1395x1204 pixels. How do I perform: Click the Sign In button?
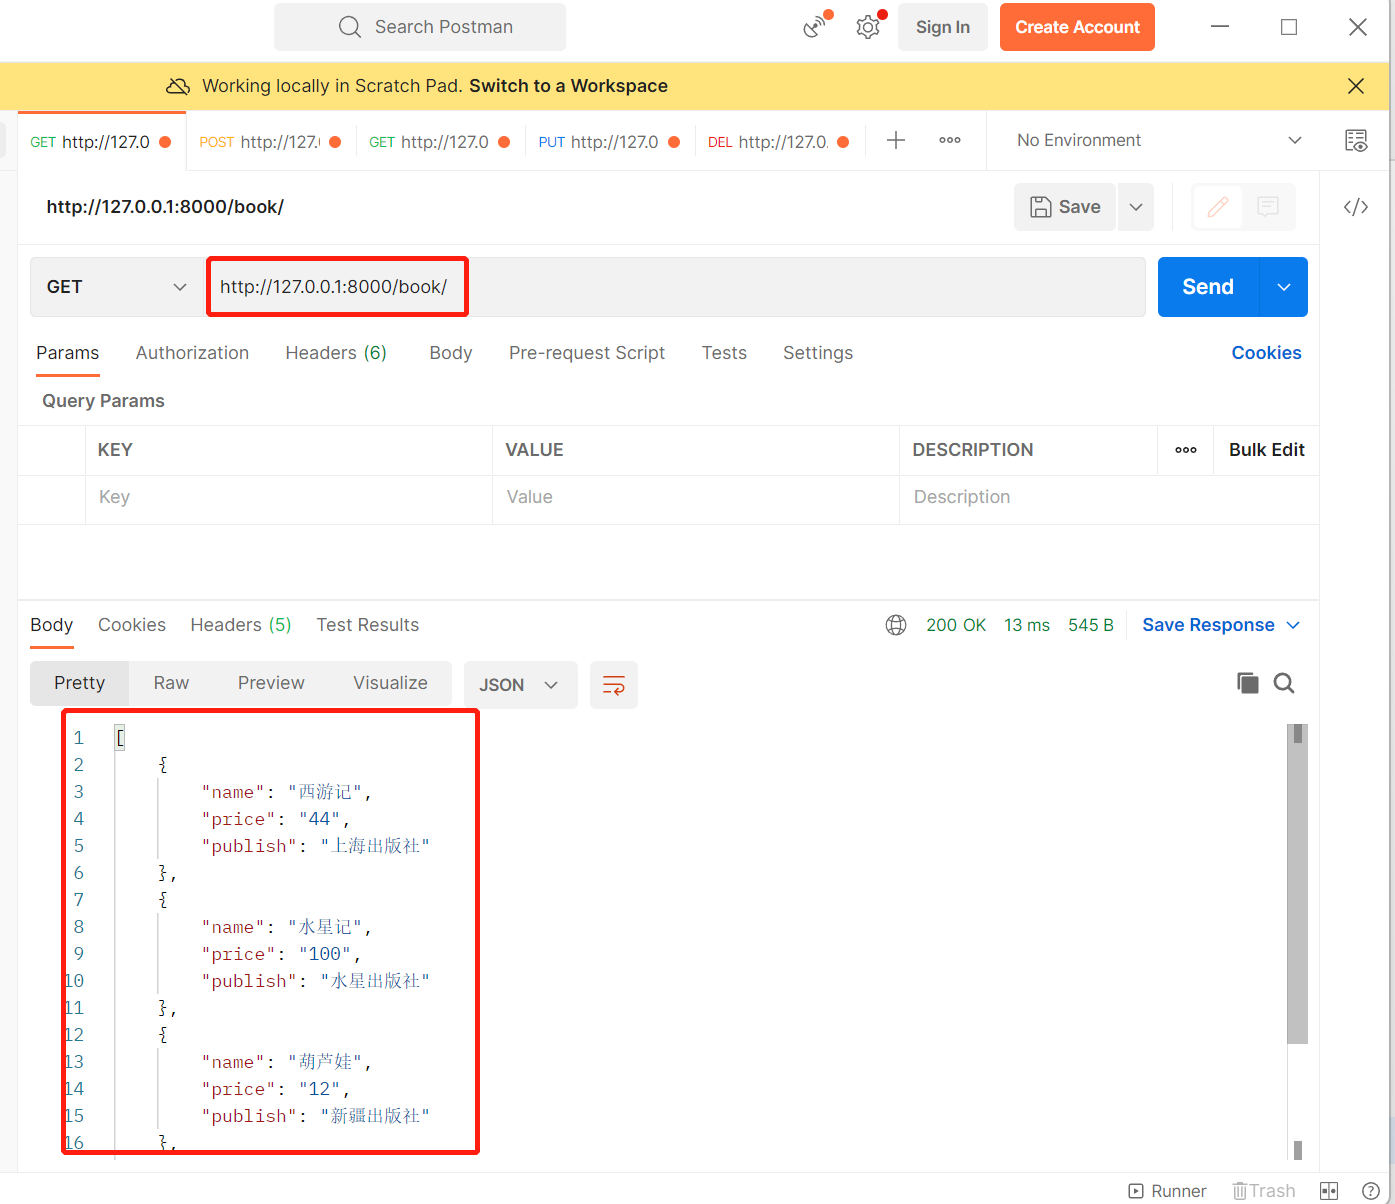click(943, 27)
